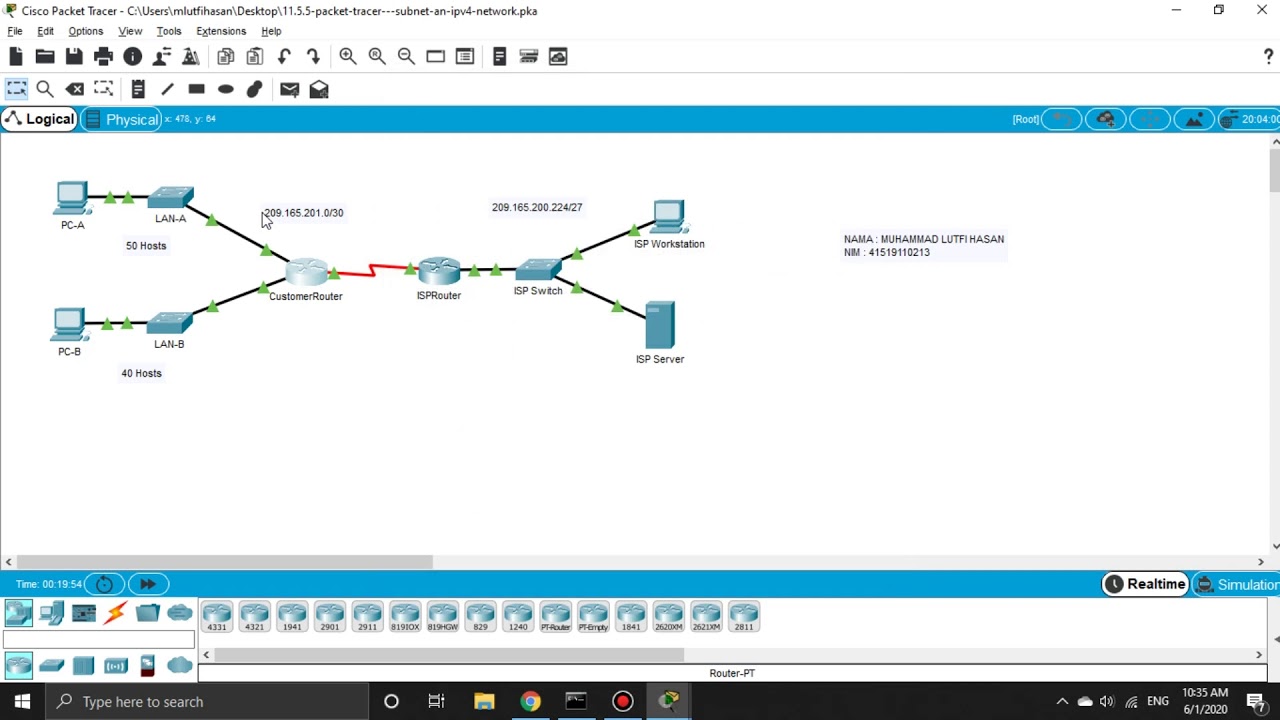Print the topology using the printer icon
The image size is (1280, 720).
(x=103, y=57)
